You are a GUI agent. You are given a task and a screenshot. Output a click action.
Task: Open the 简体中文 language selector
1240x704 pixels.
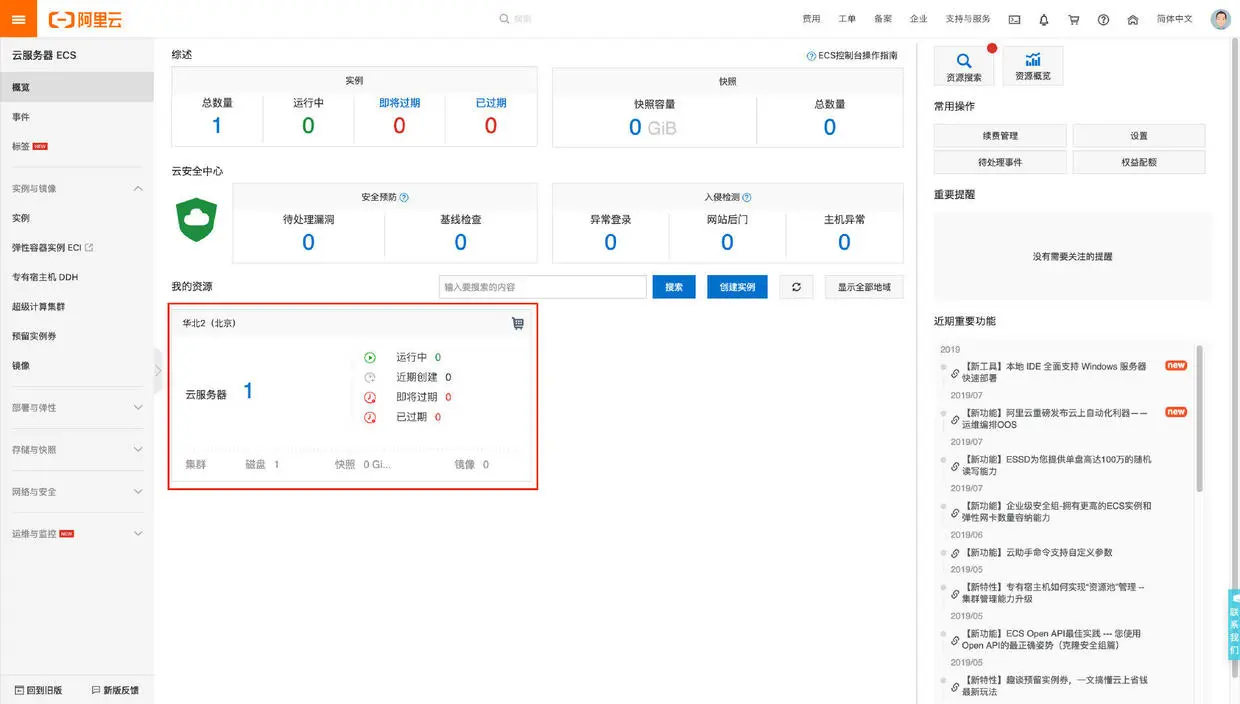tap(1174, 19)
